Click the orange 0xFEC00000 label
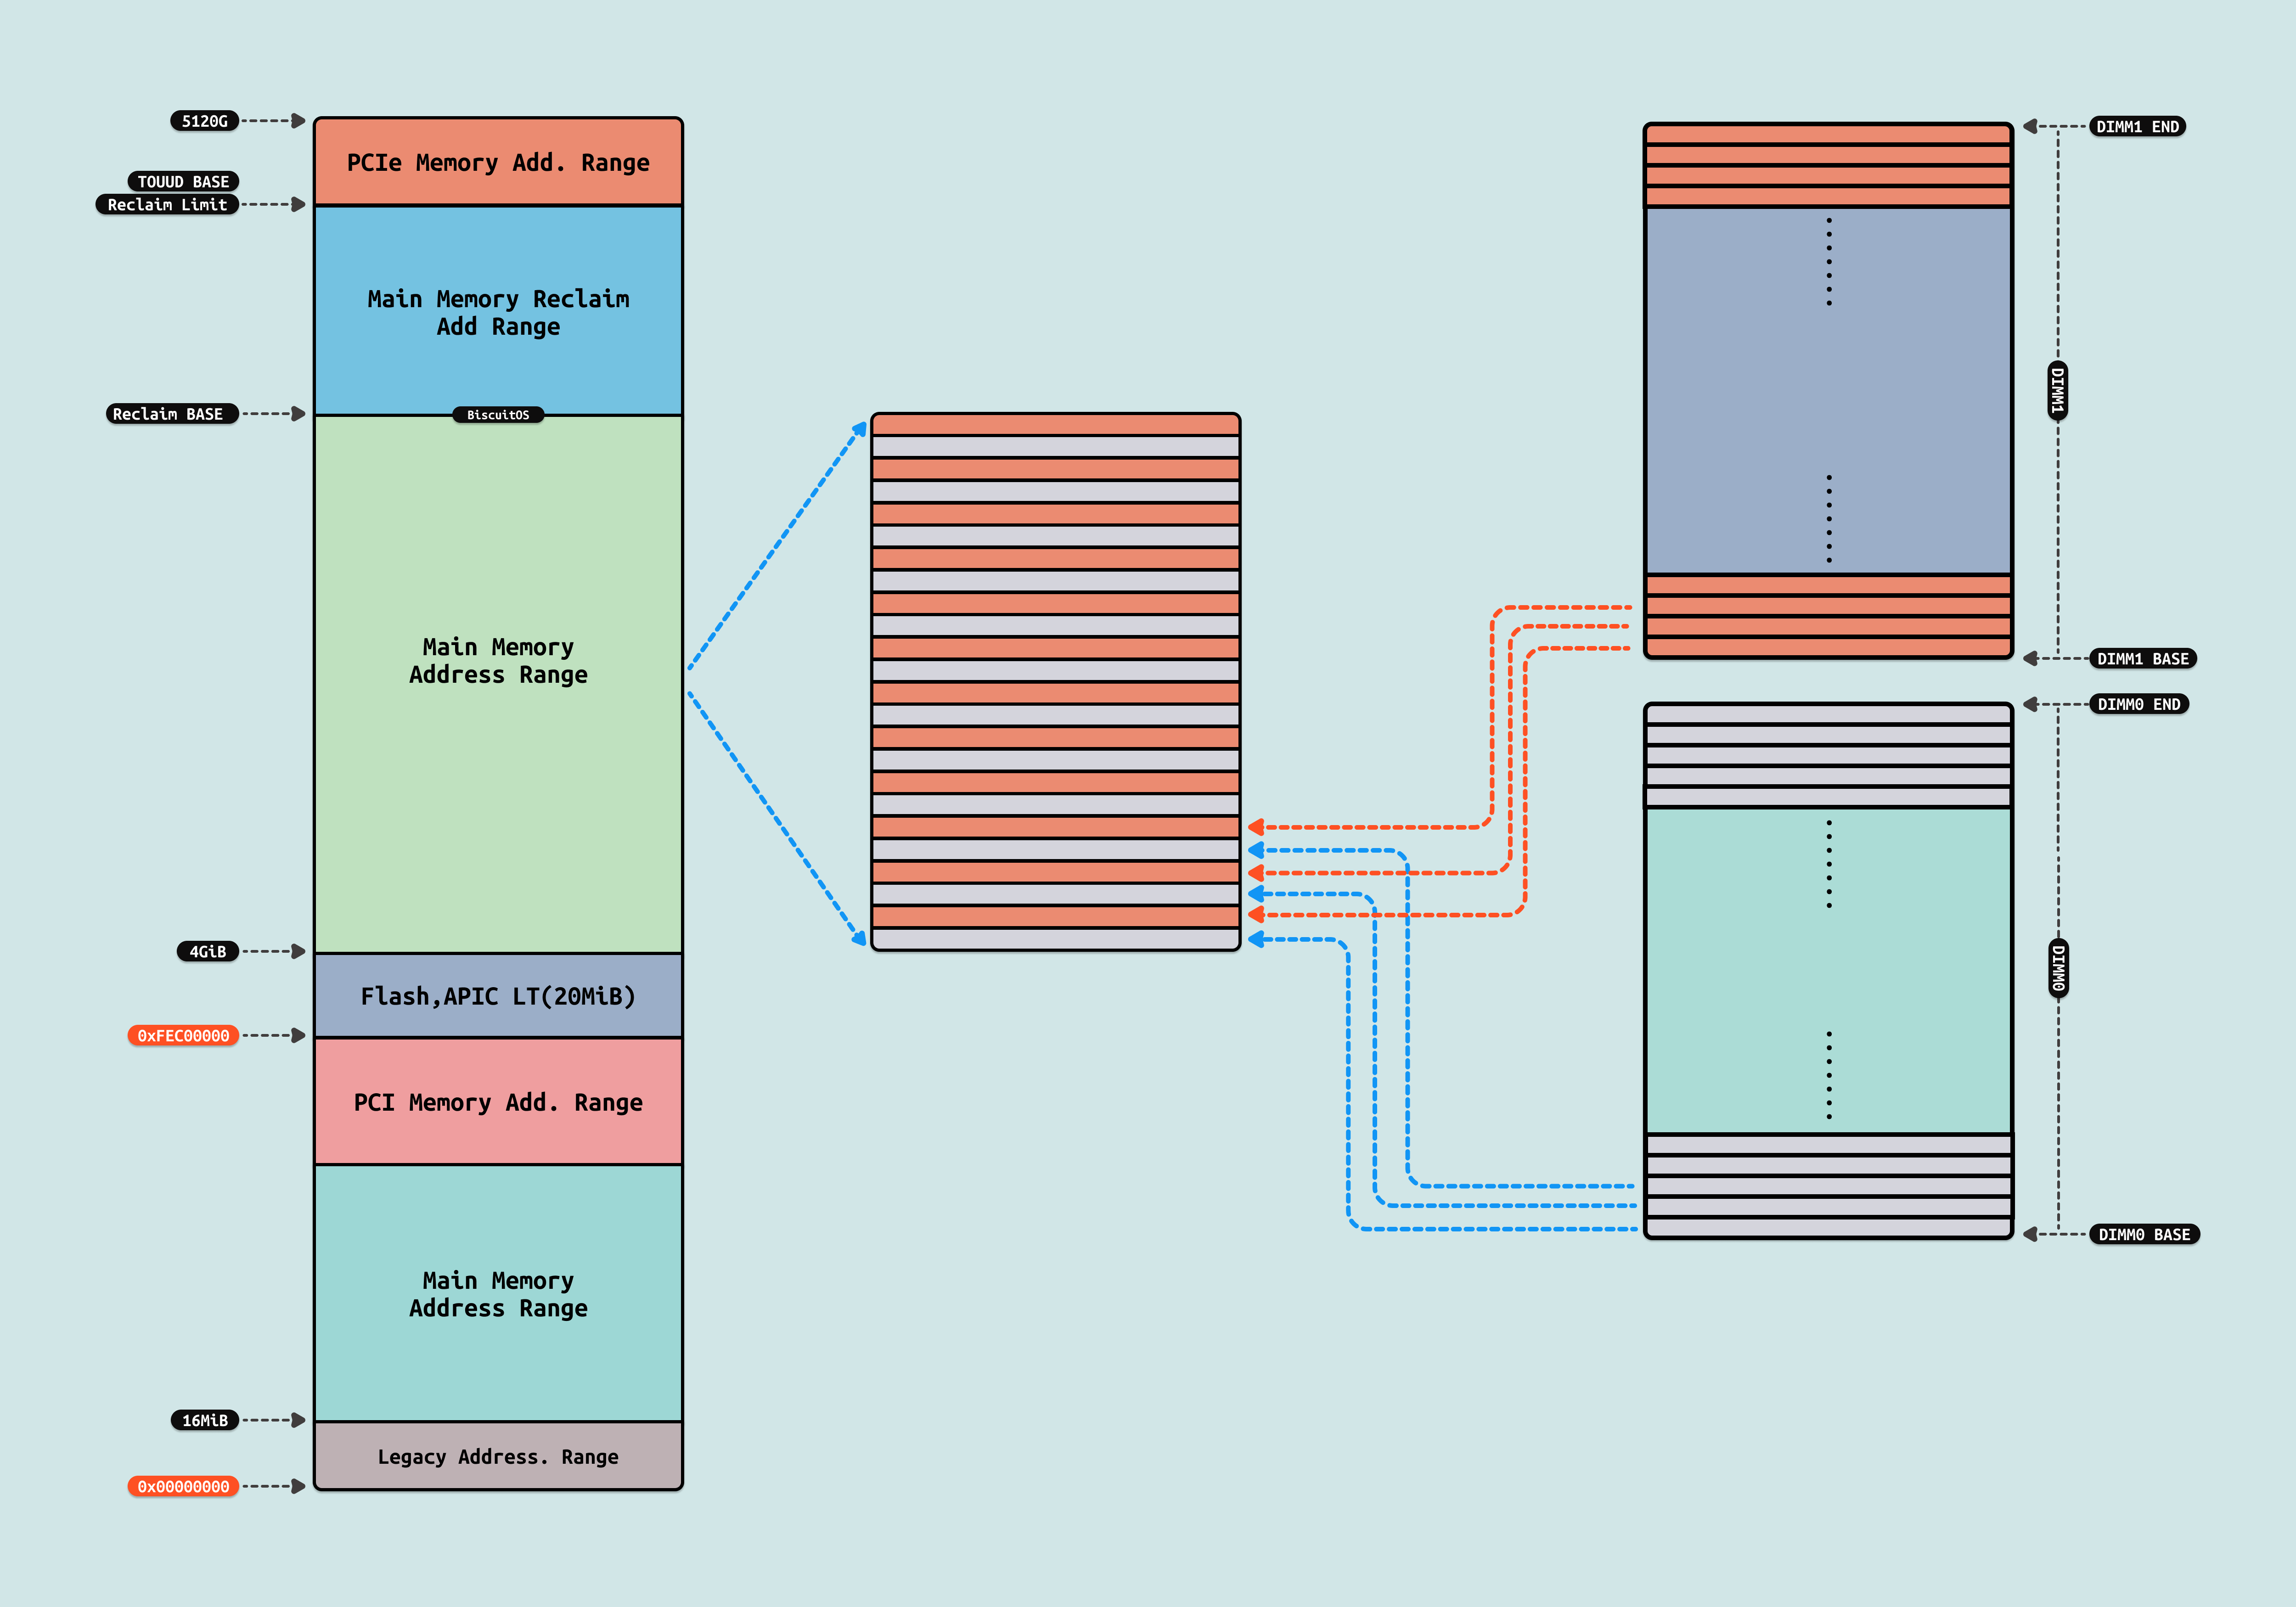The height and width of the screenshot is (1607, 2296). coord(183,1035)
